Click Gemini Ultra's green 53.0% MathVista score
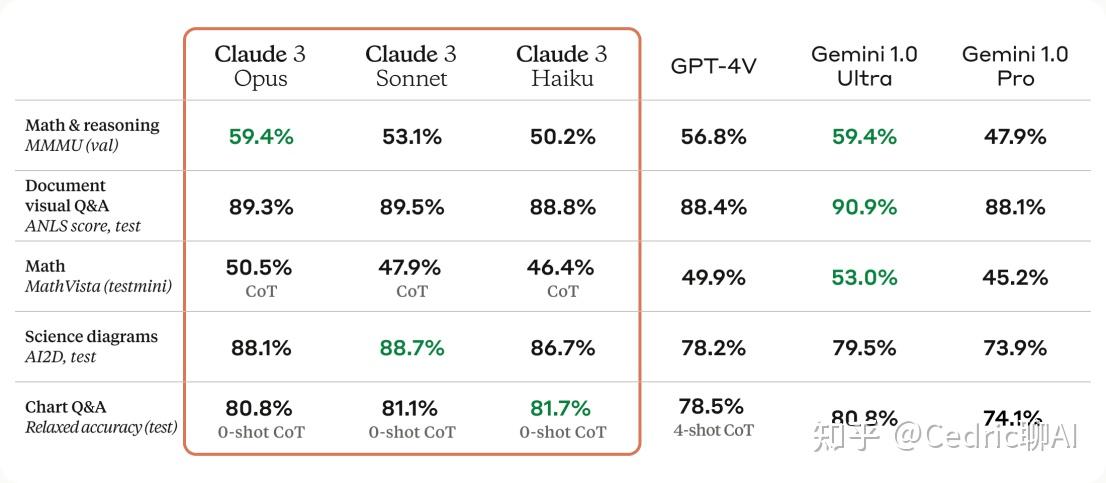 [x=864, y=277]
